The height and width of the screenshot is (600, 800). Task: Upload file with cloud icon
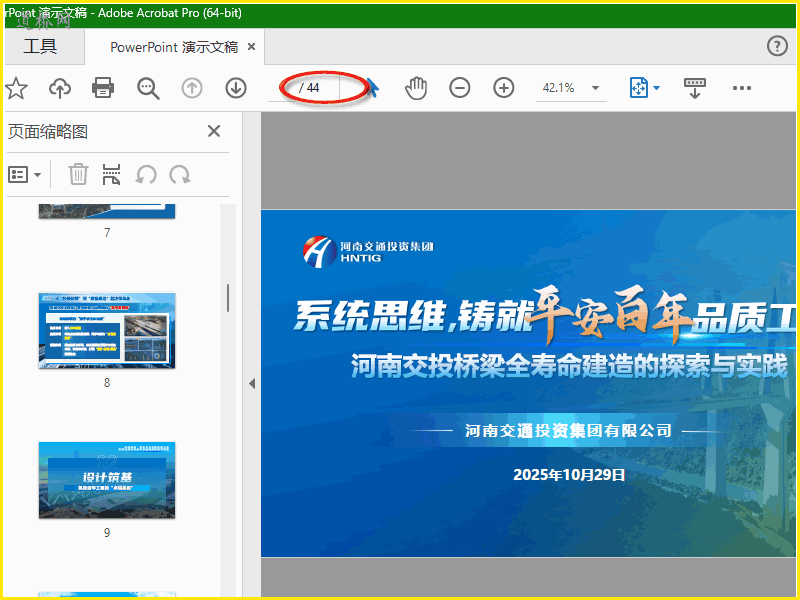pyautogui.click(x=60, y=88)
